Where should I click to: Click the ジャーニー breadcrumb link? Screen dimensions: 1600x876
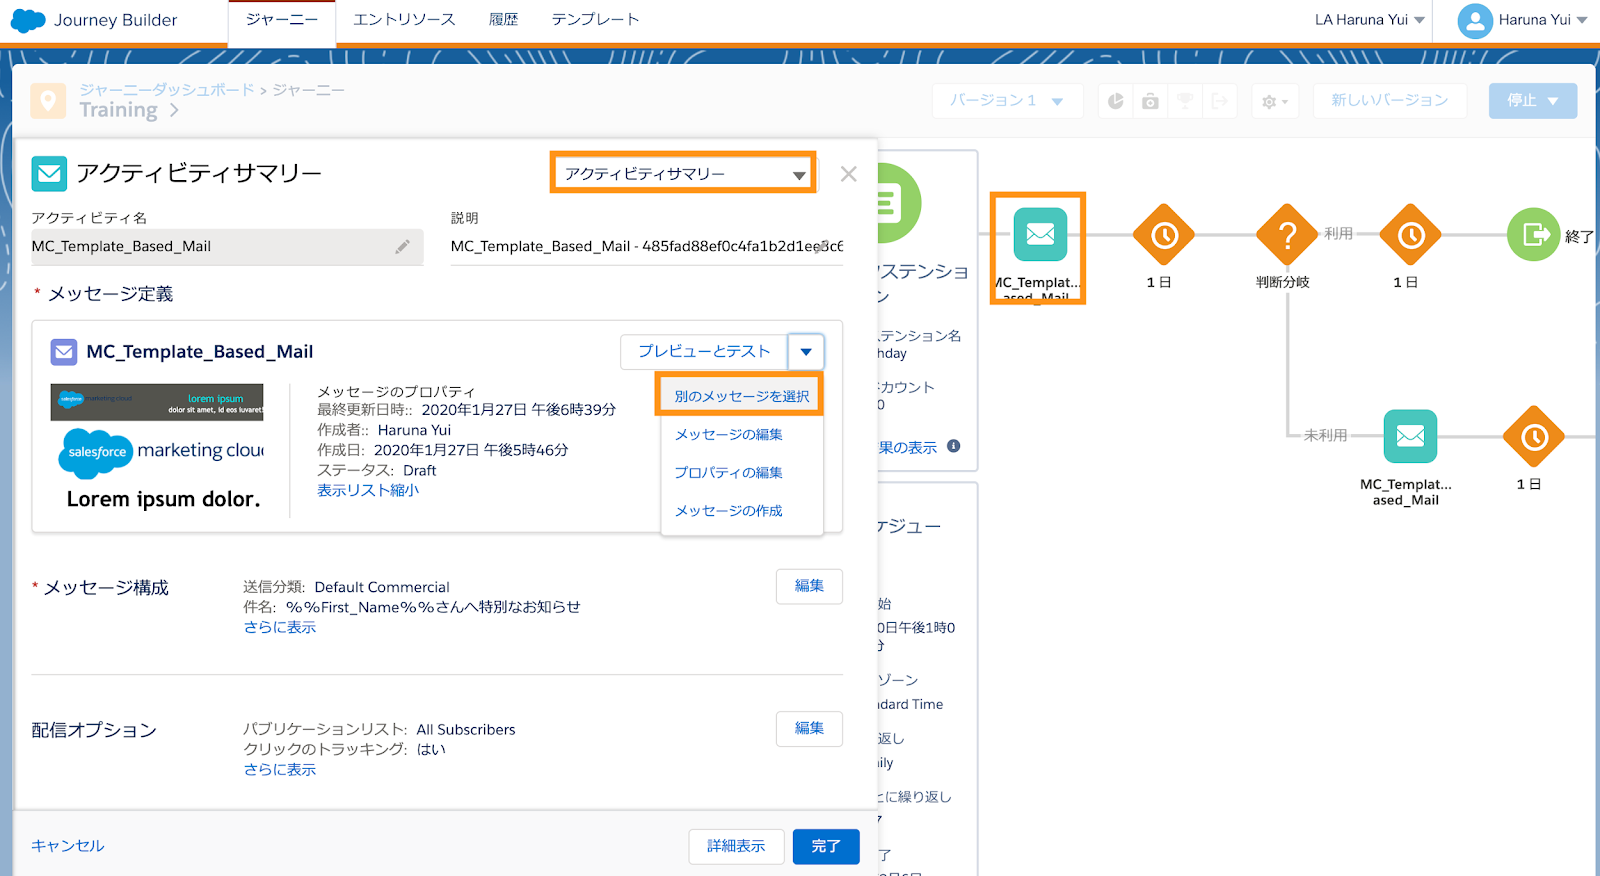308,90
